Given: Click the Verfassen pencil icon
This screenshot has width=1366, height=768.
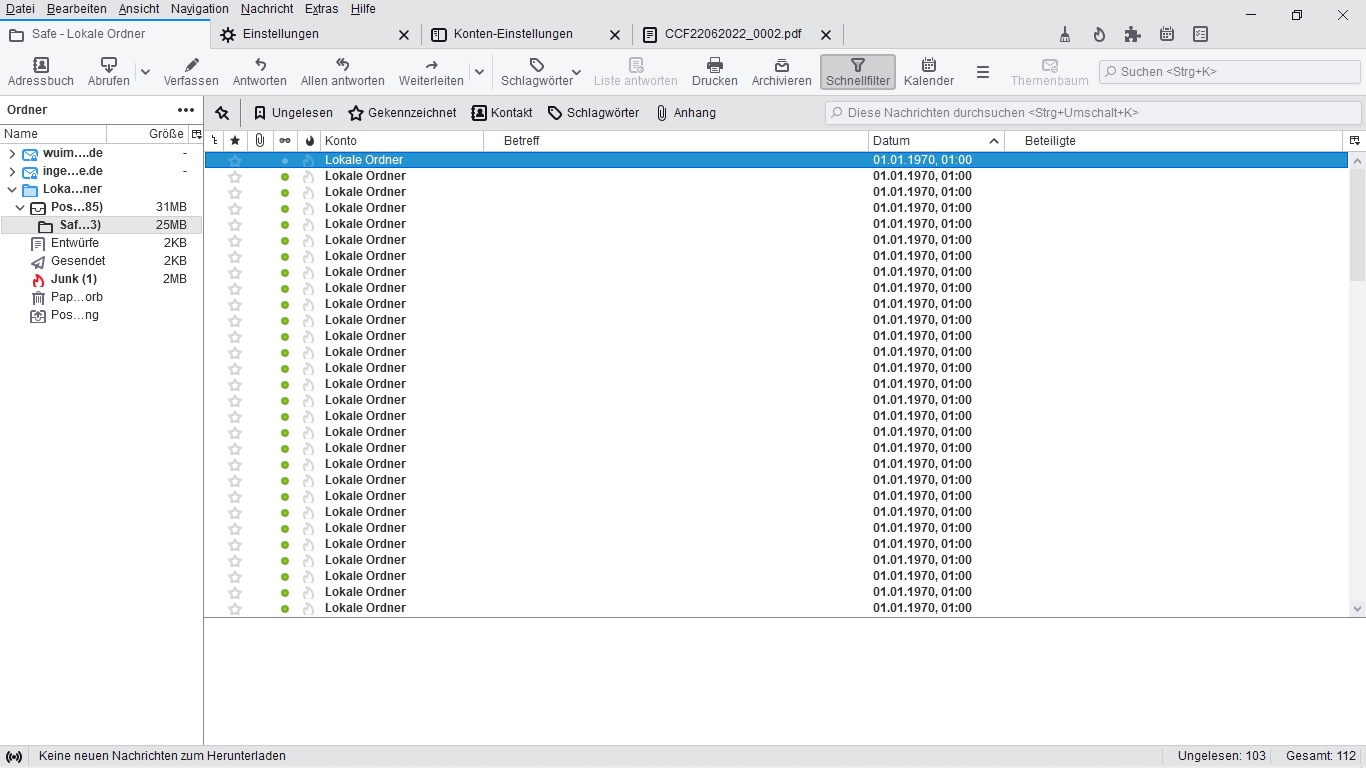Looking at the screenshot, I should pos(191,65).
